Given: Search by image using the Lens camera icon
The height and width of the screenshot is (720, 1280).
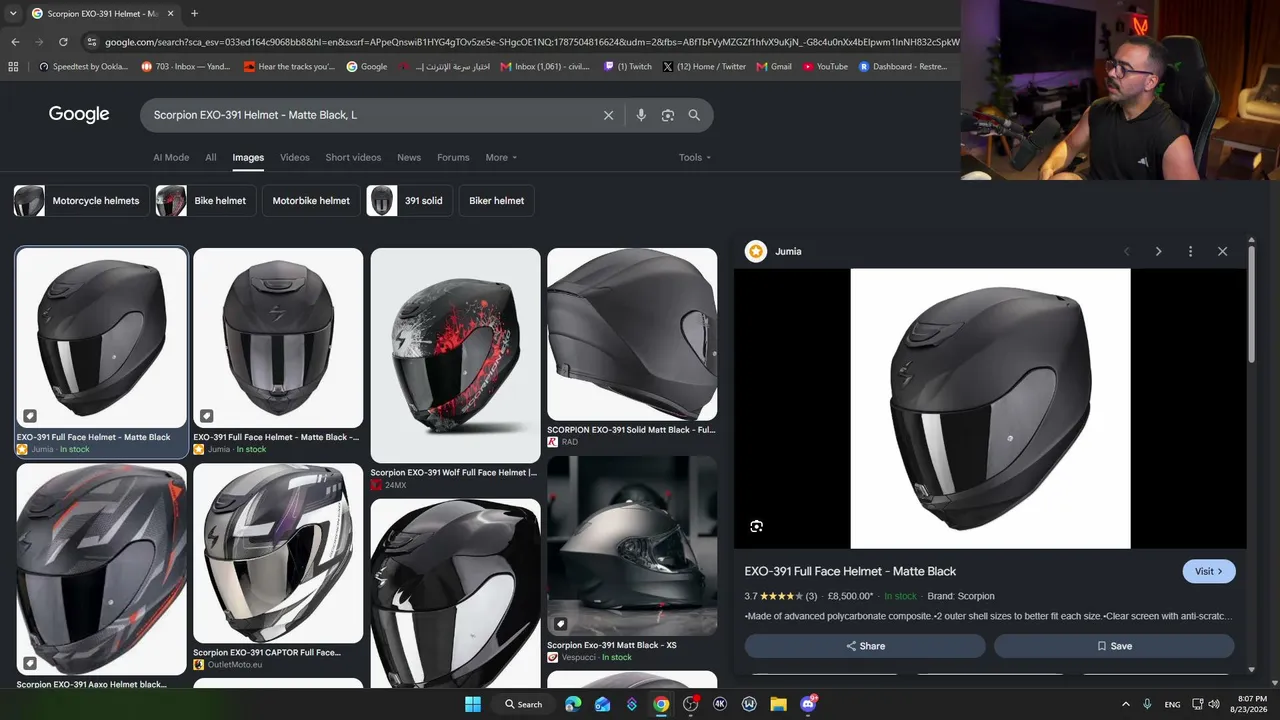Looking at the screenshot, I should pyautogui.click(x=668, y=115).
